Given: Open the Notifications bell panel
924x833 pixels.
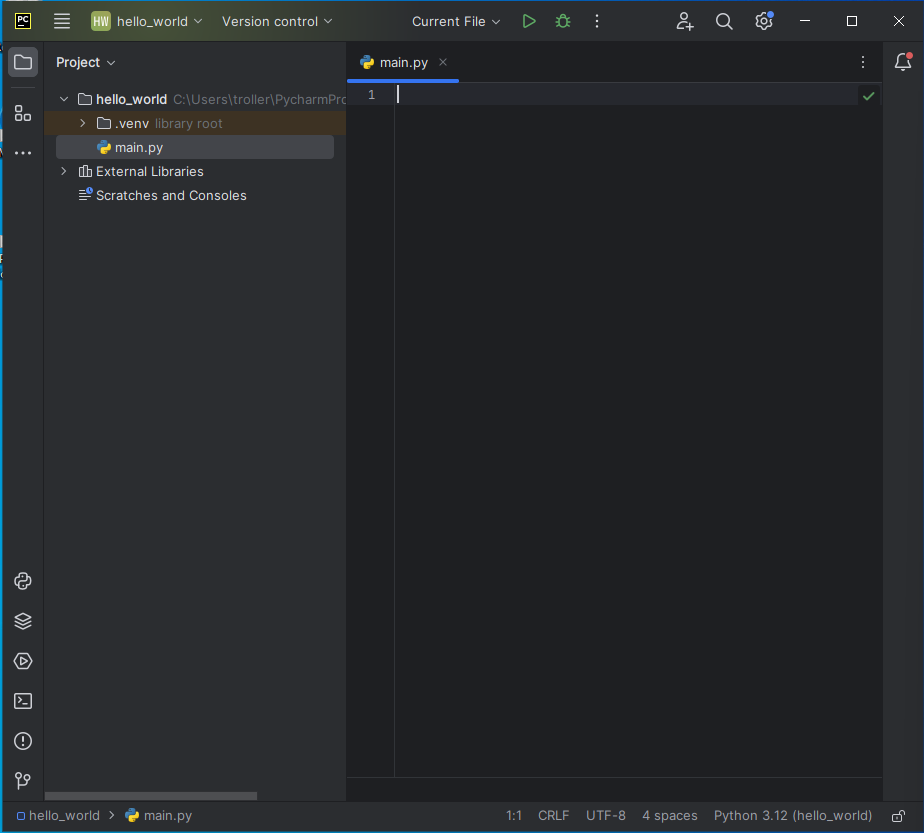Looking at the screenshot, I should (x=902, y=62).
